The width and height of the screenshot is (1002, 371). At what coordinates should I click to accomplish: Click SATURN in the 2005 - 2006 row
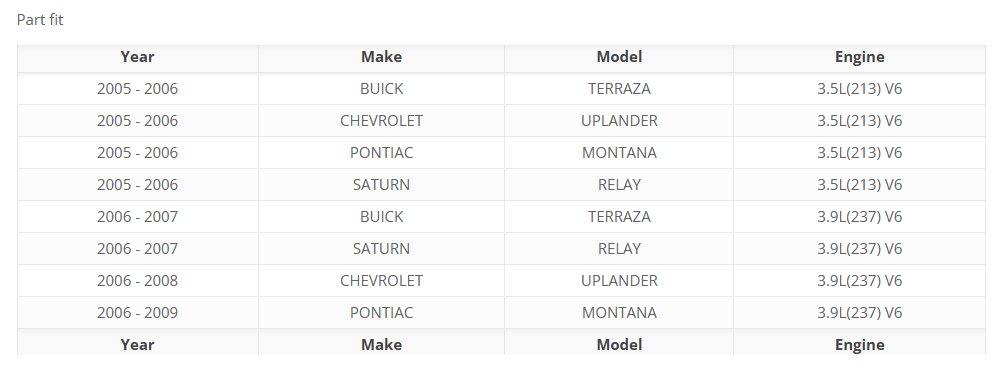382,185
